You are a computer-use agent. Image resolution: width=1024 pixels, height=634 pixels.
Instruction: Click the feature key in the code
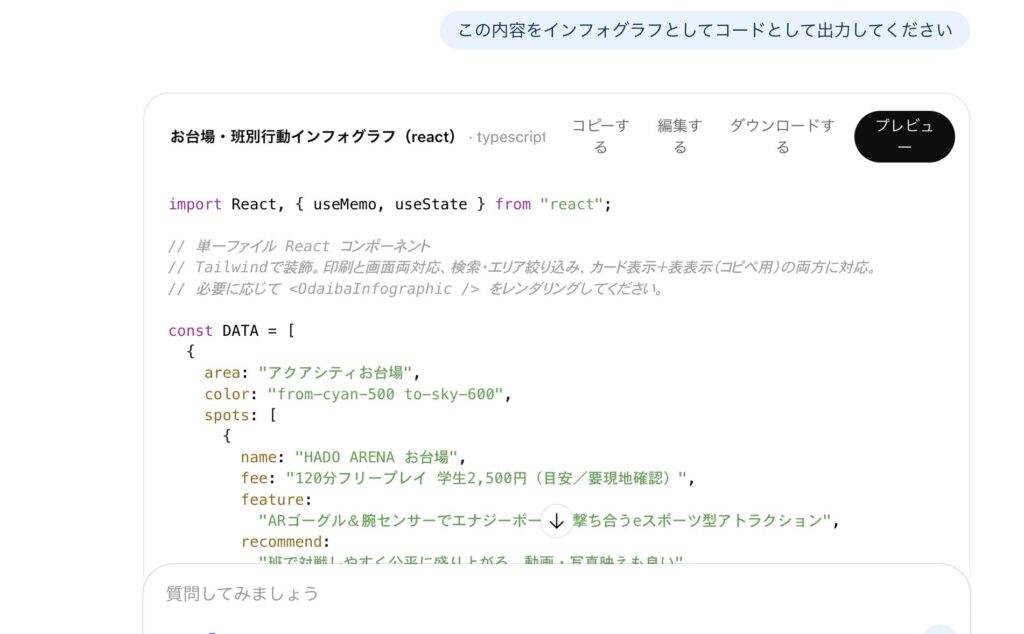click(276, 499)
